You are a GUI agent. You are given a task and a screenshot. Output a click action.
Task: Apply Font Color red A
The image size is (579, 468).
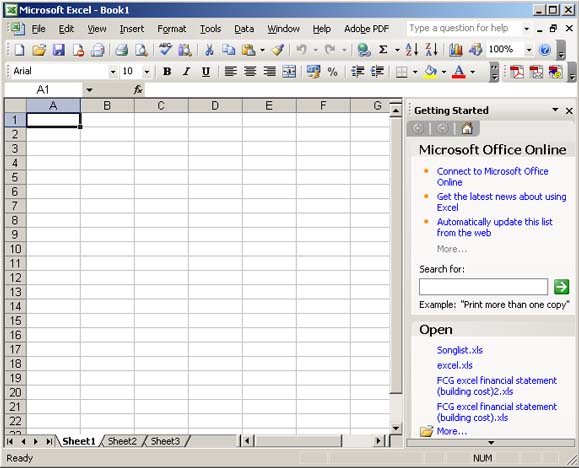(x=459, y=71)
